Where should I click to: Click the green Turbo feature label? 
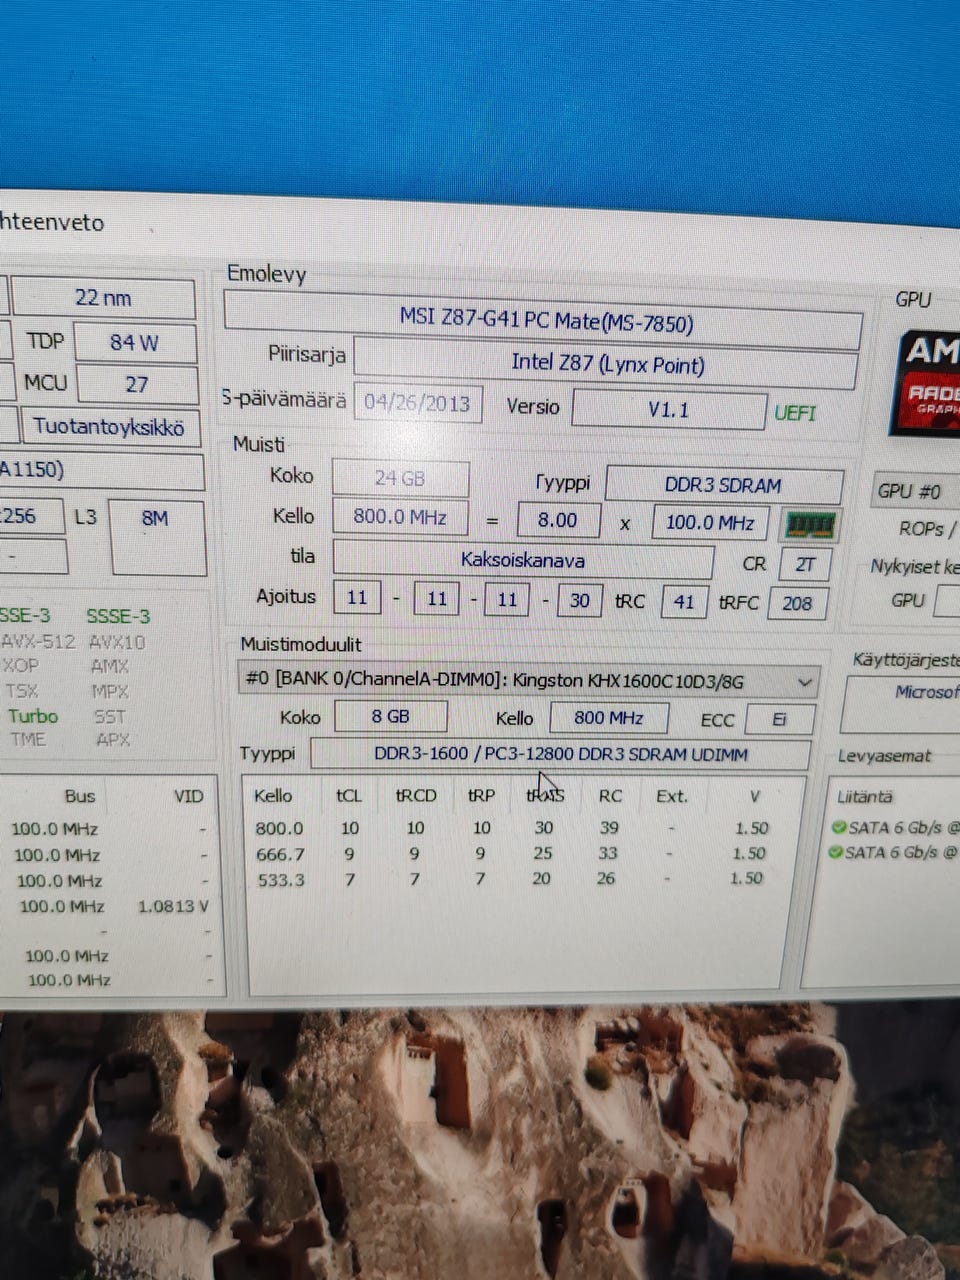[33, 716]
